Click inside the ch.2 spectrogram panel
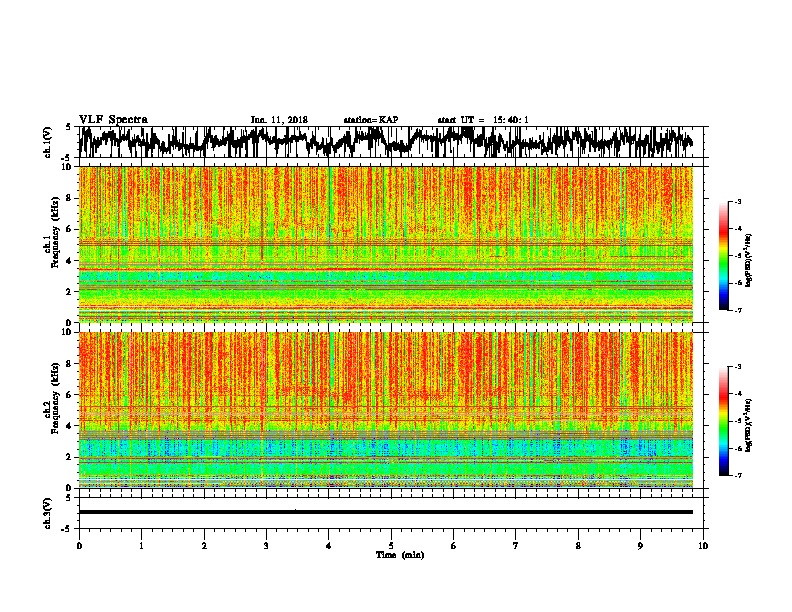The height and width of the screenshot is (612, 792). [x=386, y=410]
